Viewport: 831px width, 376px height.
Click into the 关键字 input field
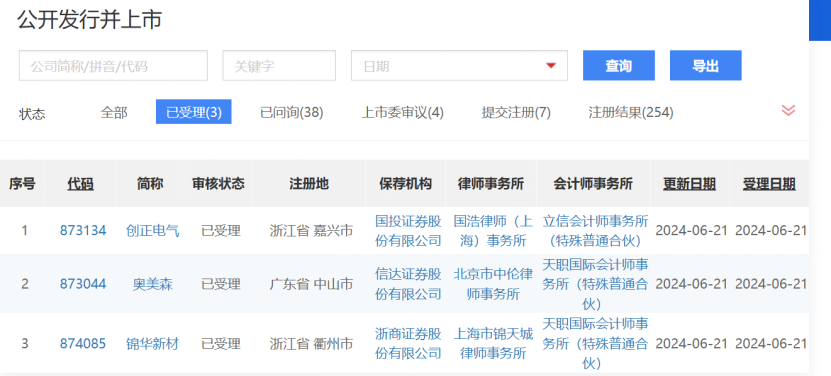(x=279, y=66)
